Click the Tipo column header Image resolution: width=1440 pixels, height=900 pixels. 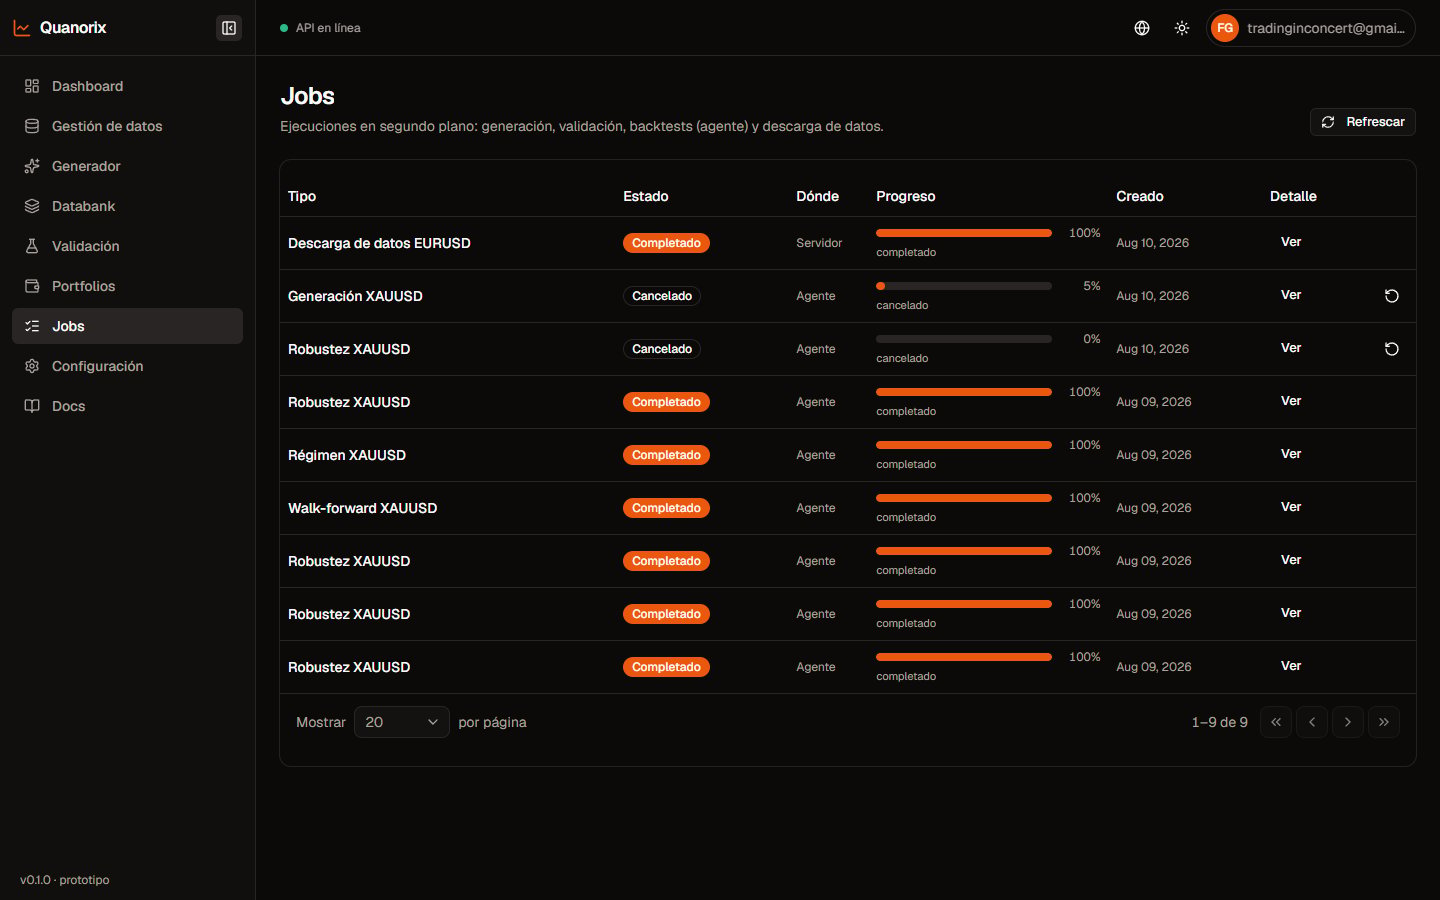click(302, 196)
